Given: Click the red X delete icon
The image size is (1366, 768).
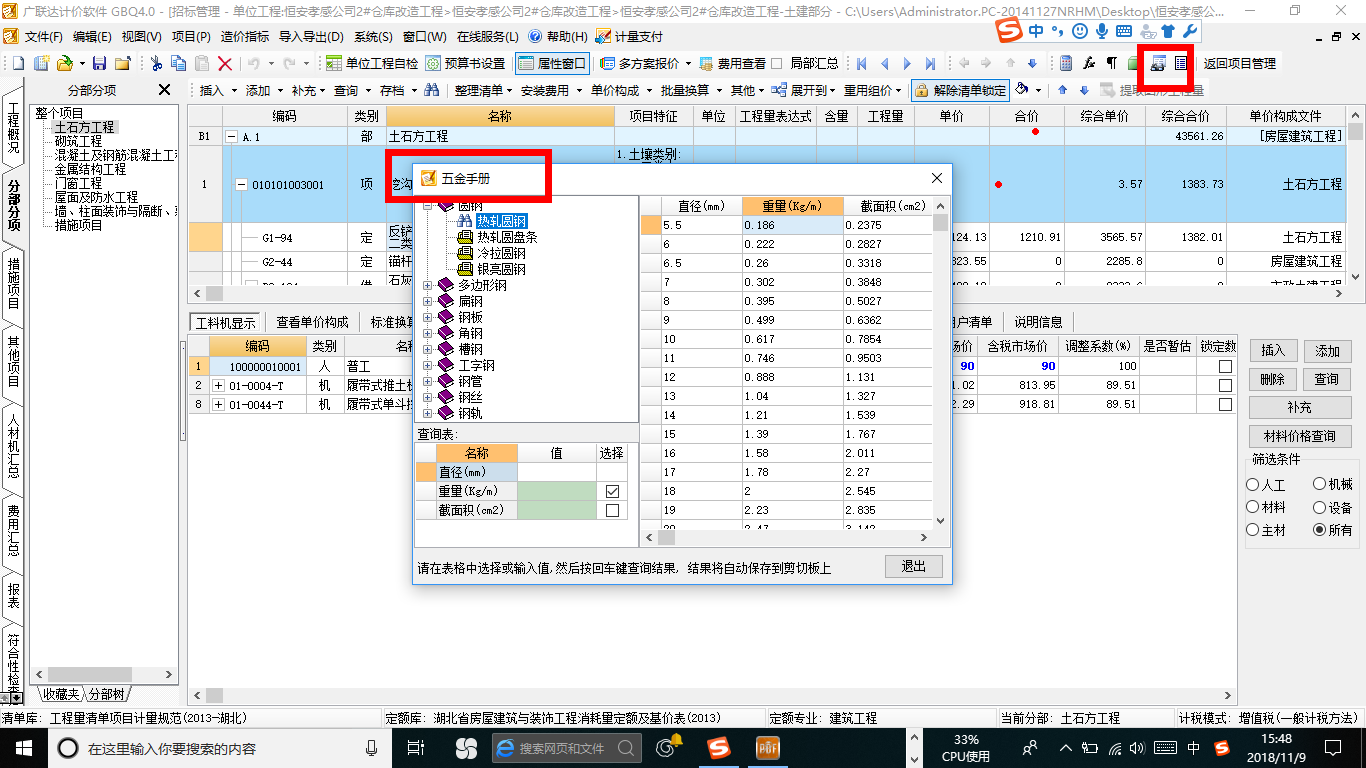Looking at the screenshot, I should coord(225,63).
